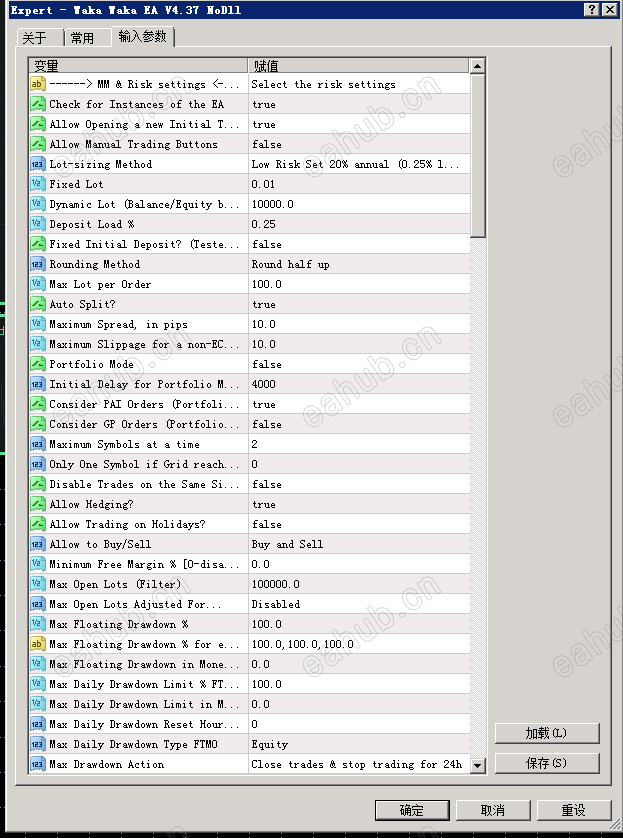Cancel with the 取消 button
This screenshot has height=838, width=623.
(493, 810)
